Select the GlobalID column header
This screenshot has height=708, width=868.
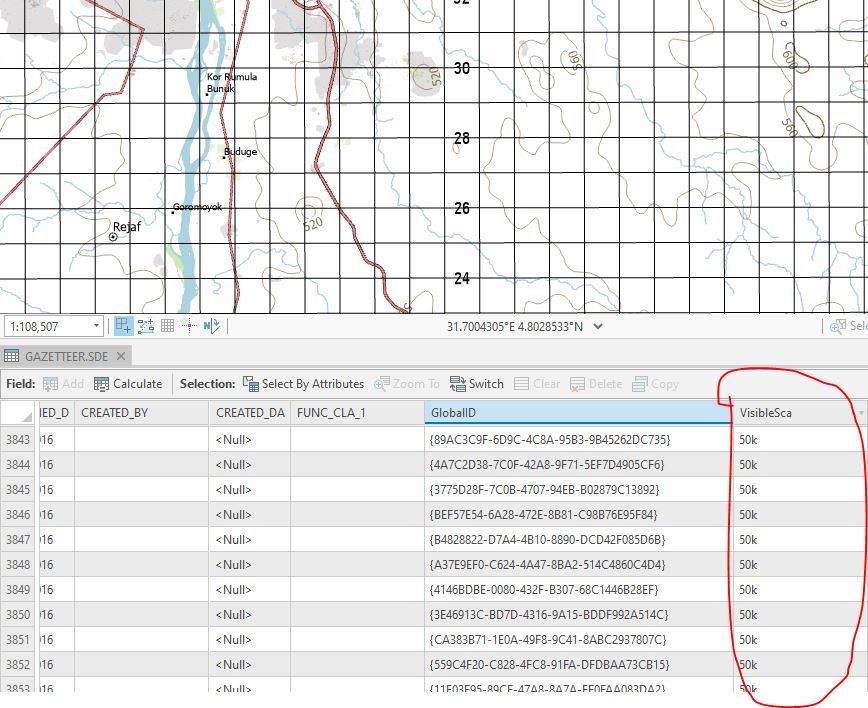tap(578, 413)
